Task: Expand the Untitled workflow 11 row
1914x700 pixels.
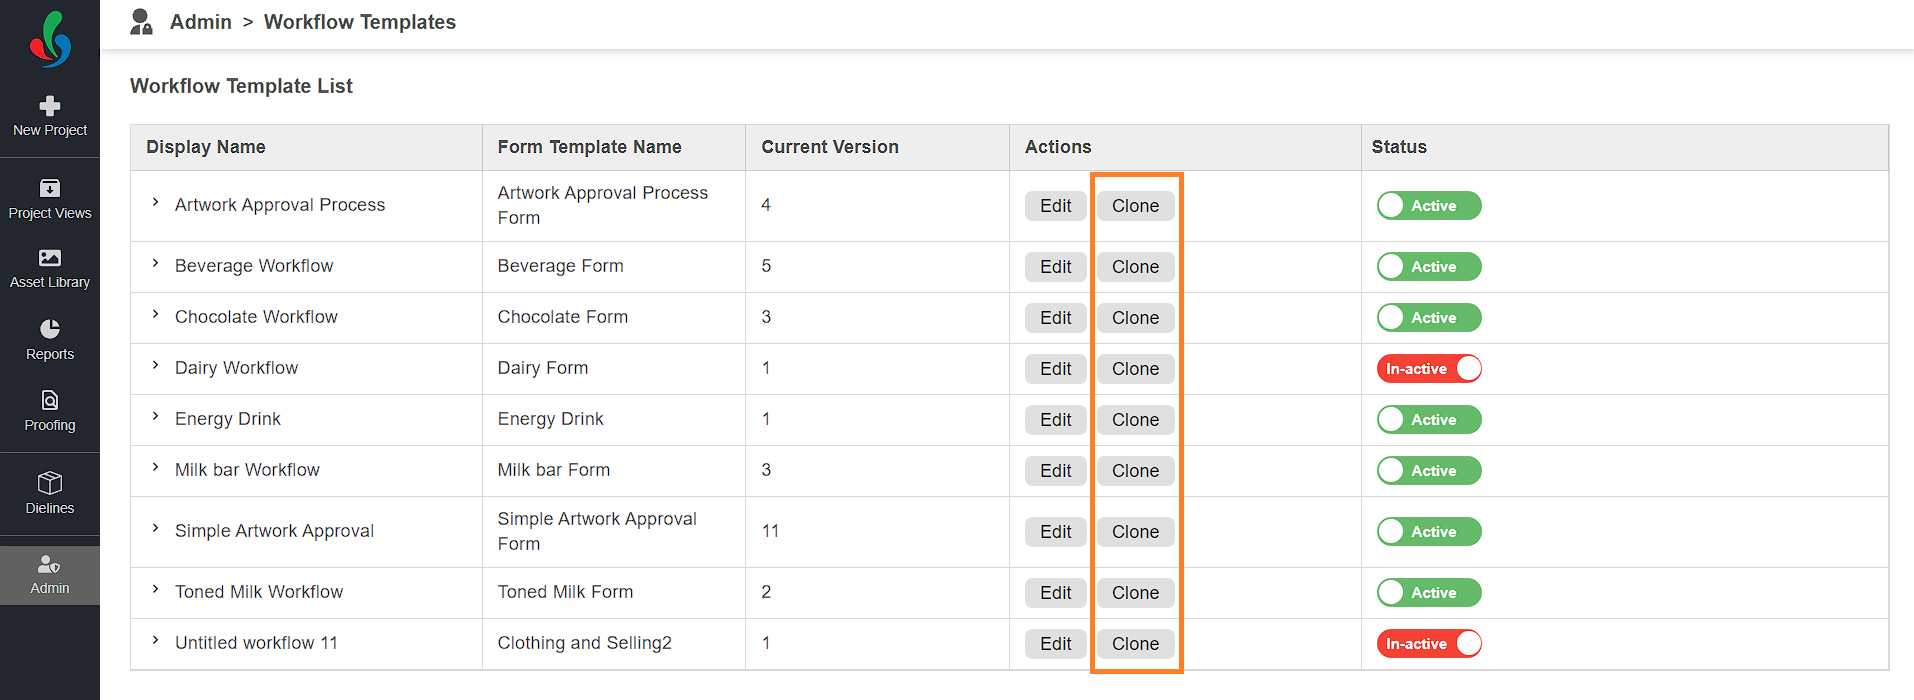Action: pos(155,641)
